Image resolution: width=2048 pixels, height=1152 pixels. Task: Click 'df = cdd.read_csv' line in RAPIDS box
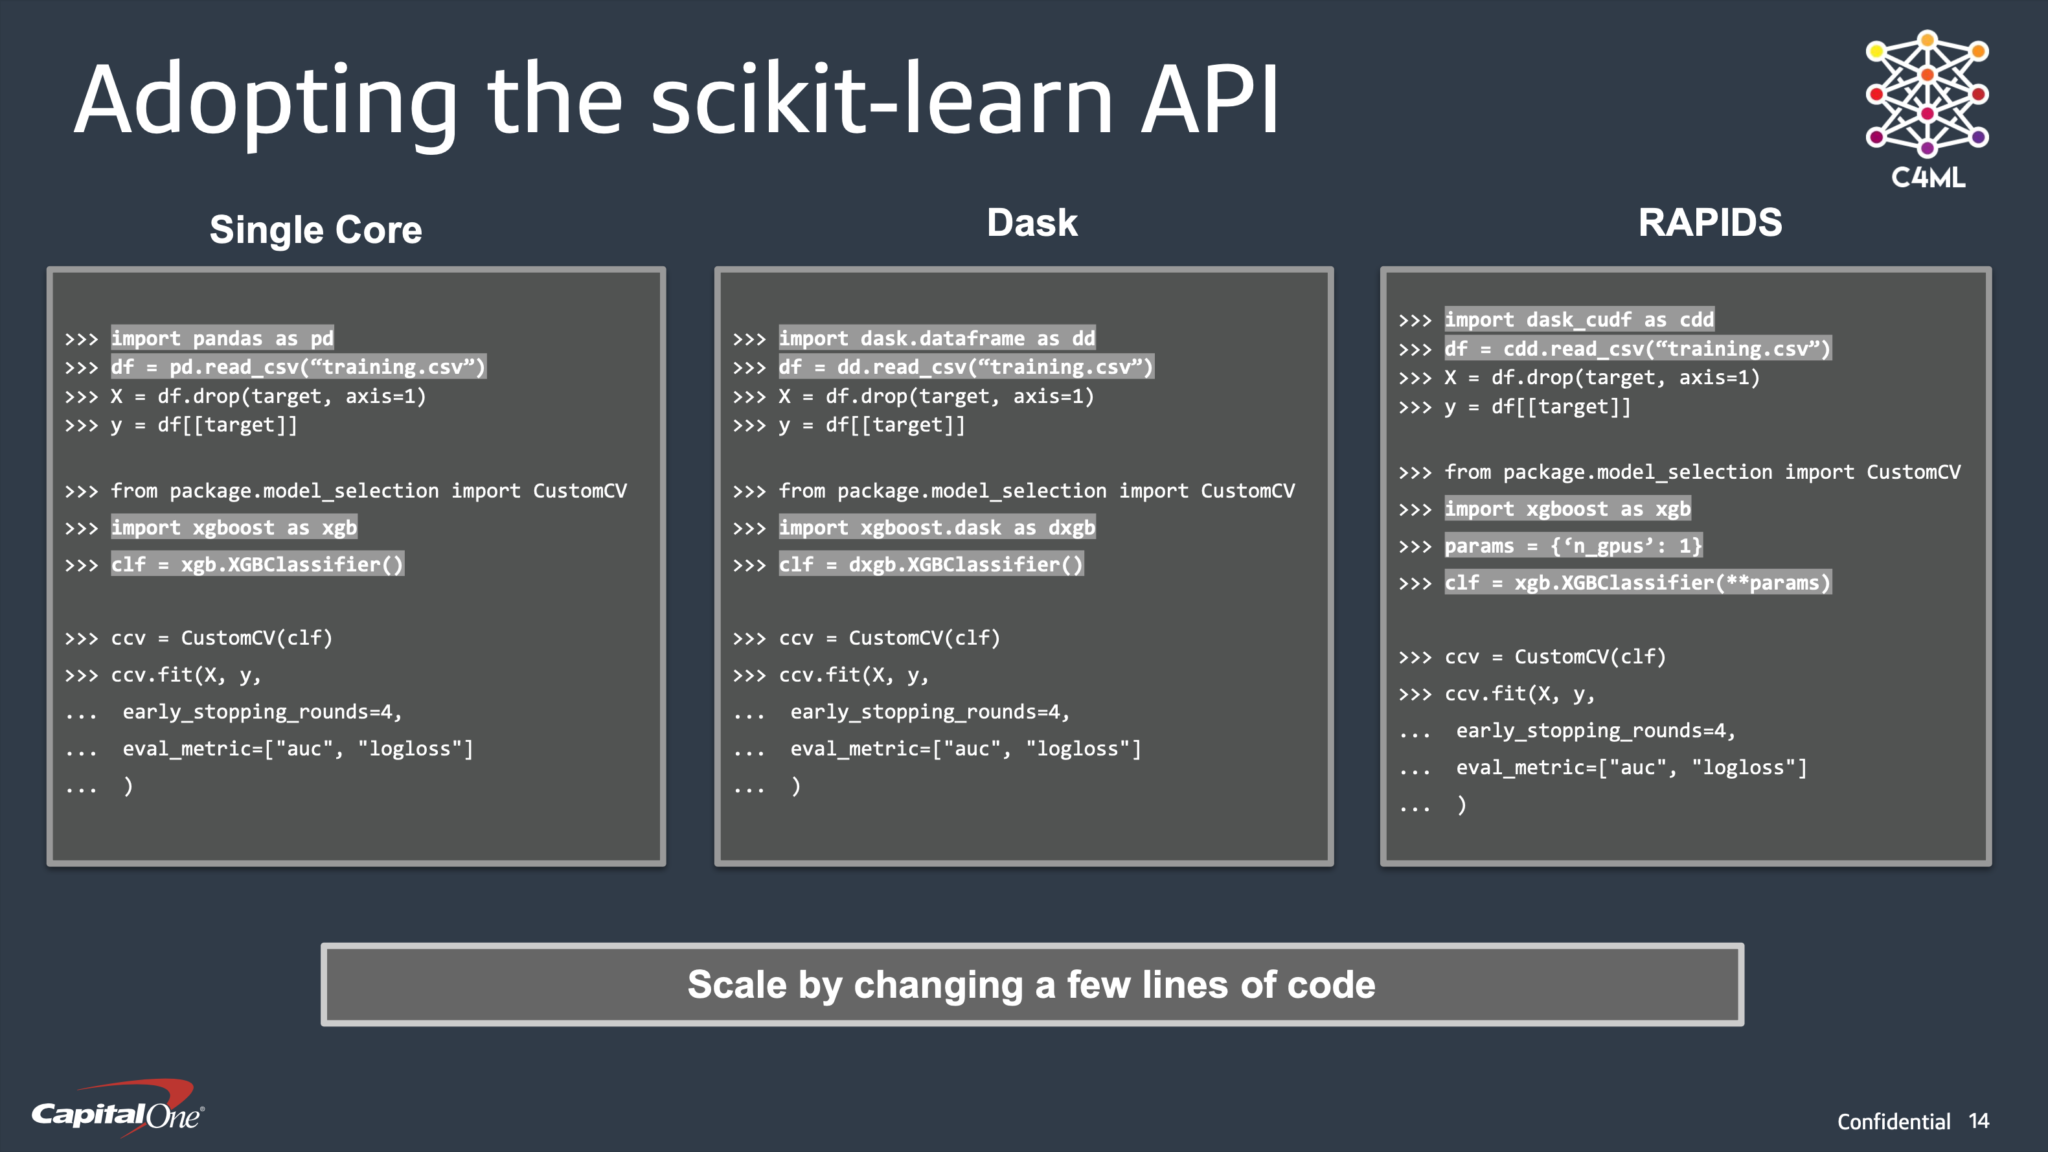[x=1637, y=348]
